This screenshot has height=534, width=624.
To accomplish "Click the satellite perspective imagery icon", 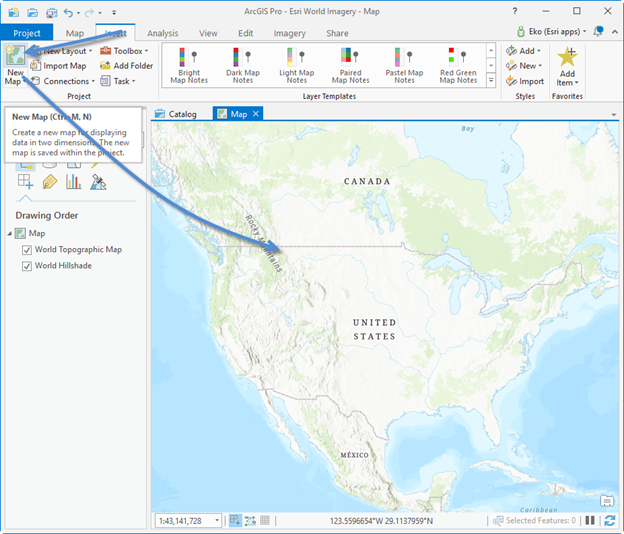I will 98,182.
